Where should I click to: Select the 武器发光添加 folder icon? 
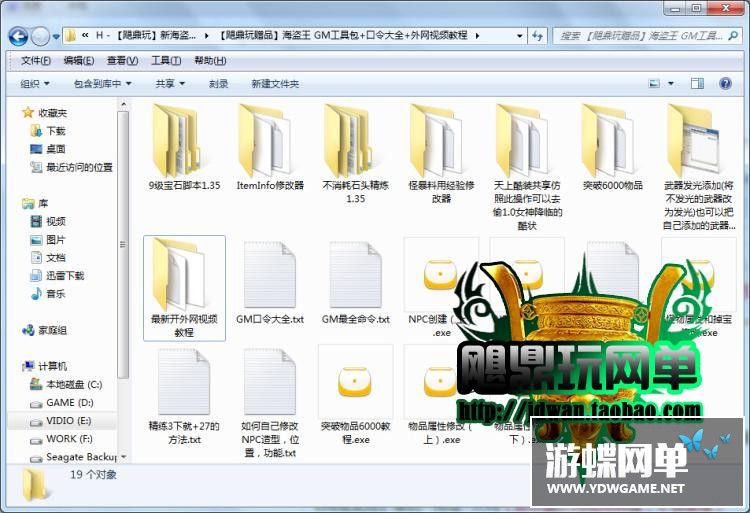point(693,141)
